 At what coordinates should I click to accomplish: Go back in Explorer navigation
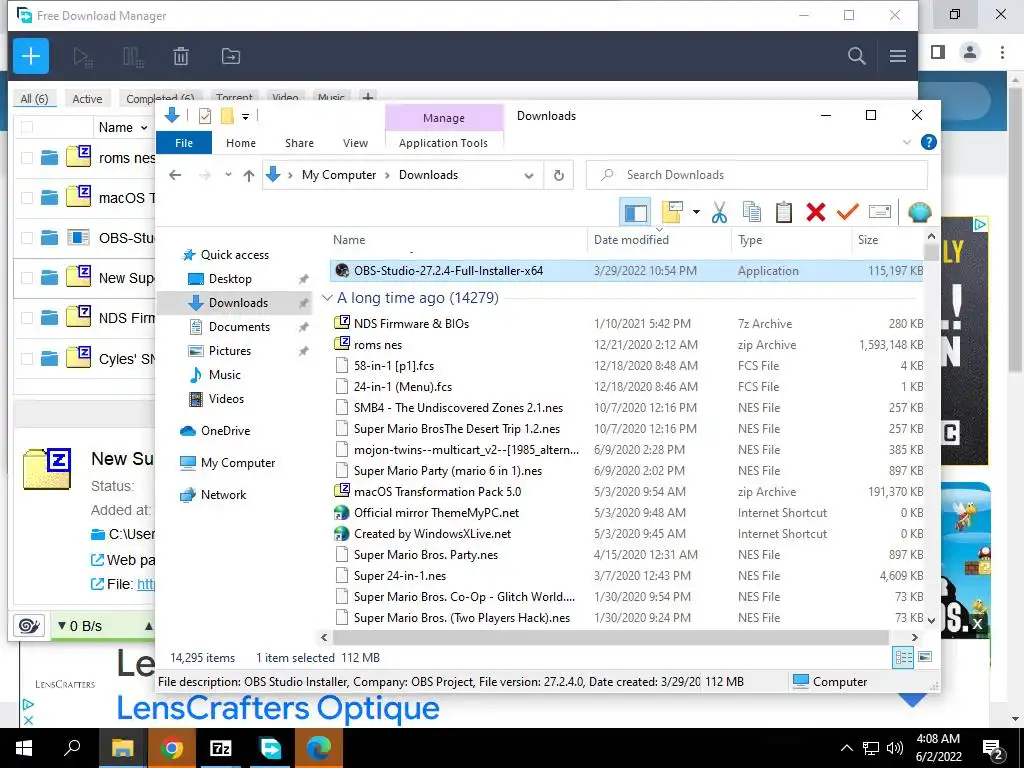click(x=175, y=175)
